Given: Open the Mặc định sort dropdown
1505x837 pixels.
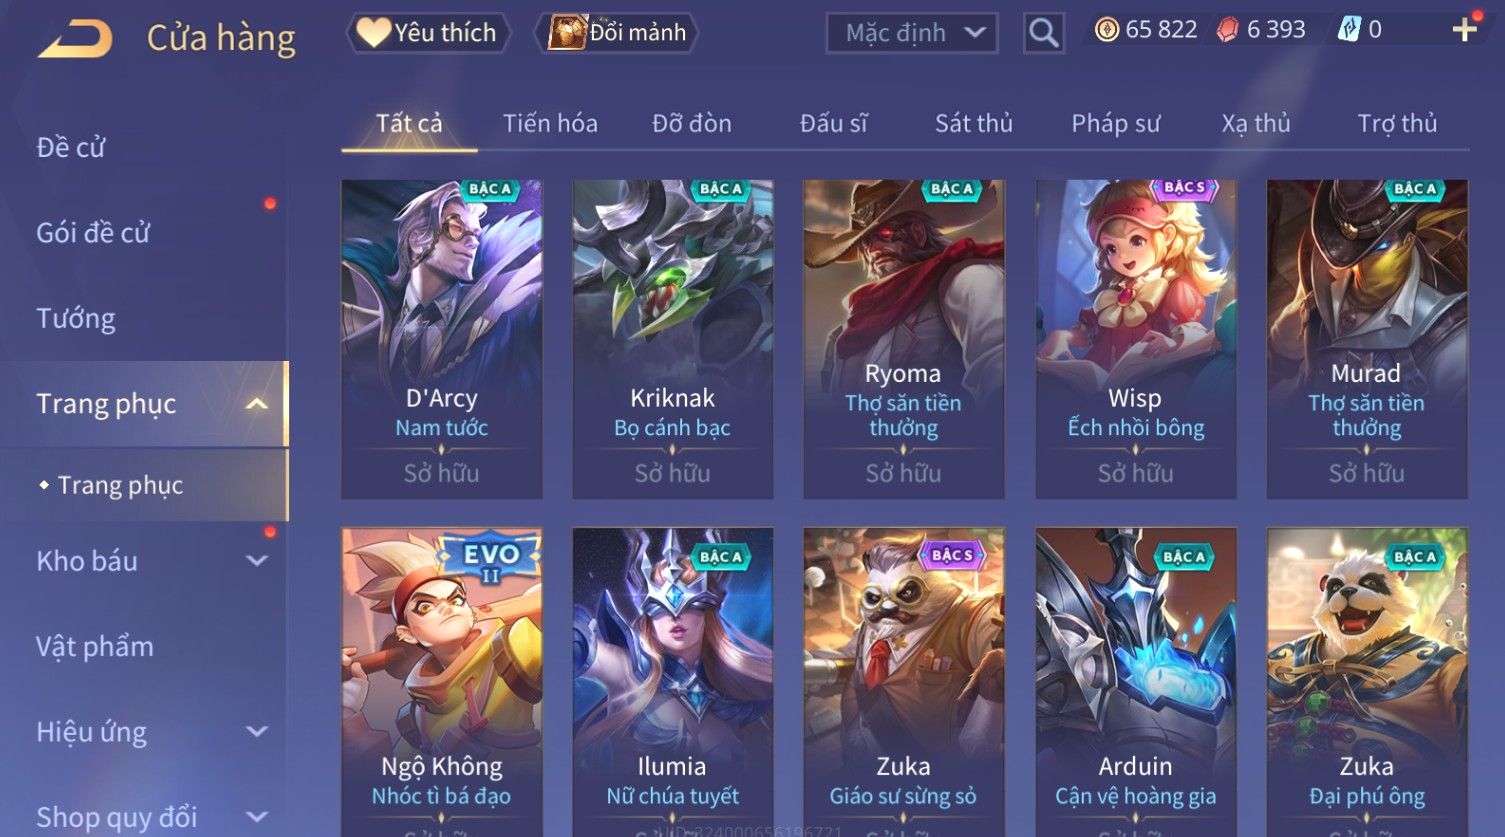Looking at the screenshot, I should pyautogui.click(x=912, y=33).
